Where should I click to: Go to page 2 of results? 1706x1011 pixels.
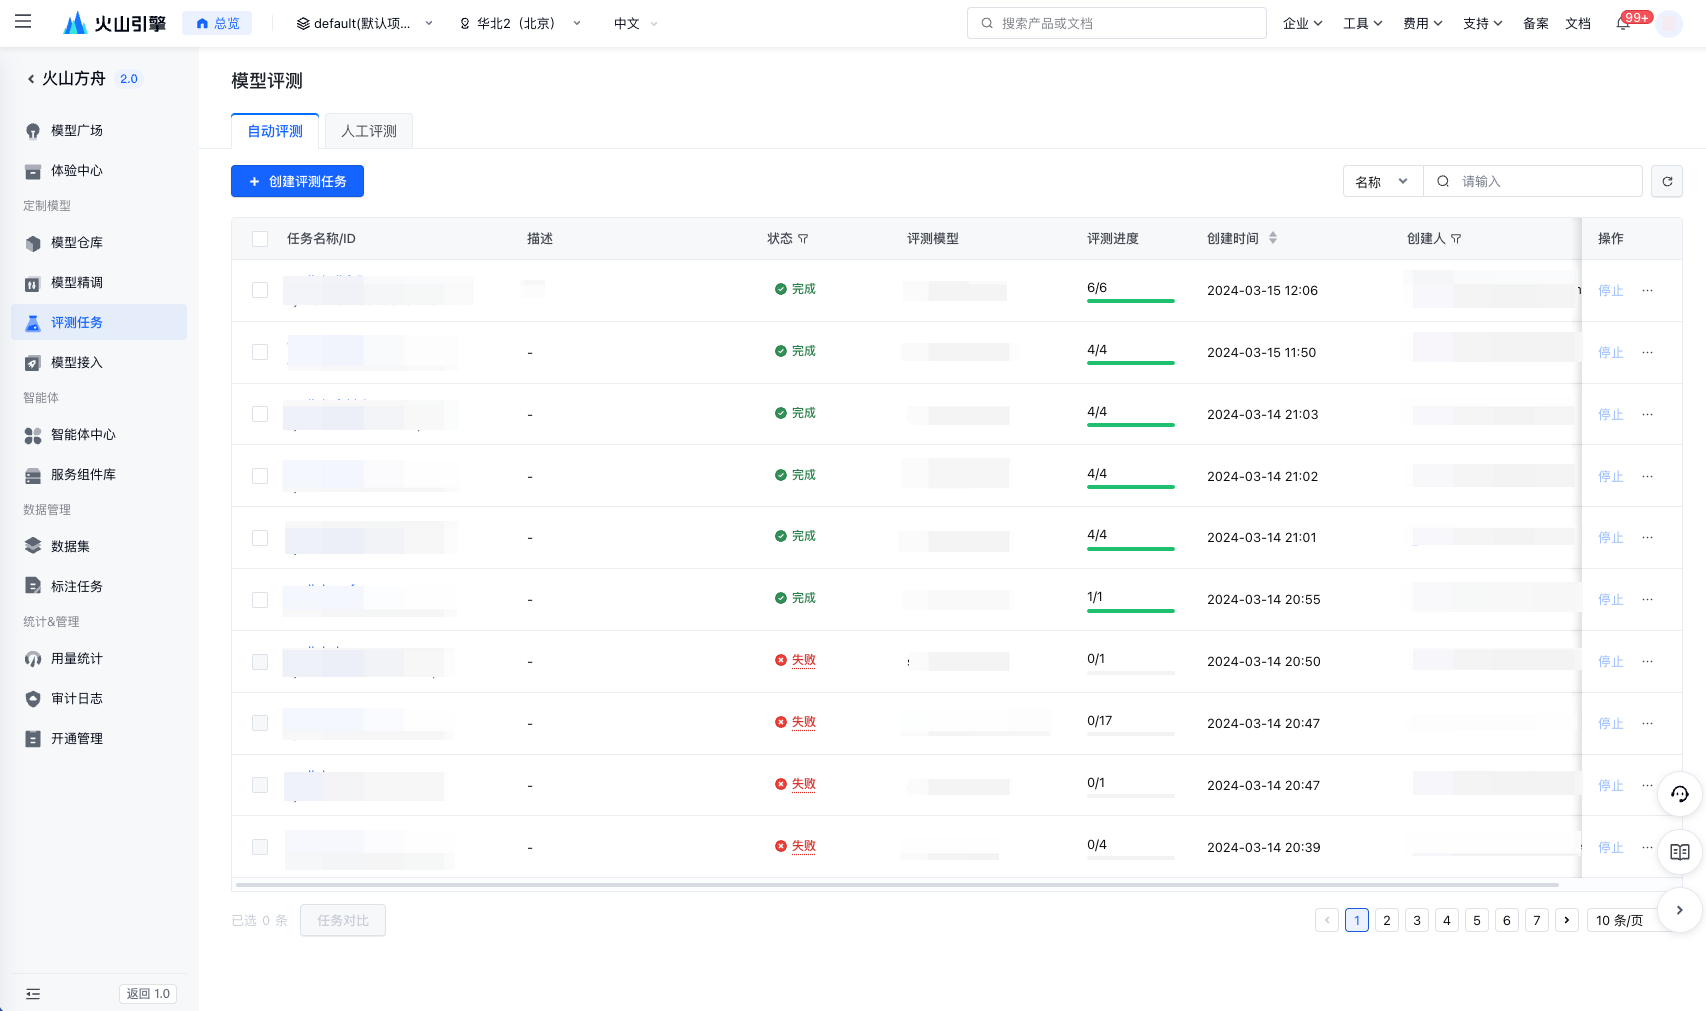(1387, 920)
